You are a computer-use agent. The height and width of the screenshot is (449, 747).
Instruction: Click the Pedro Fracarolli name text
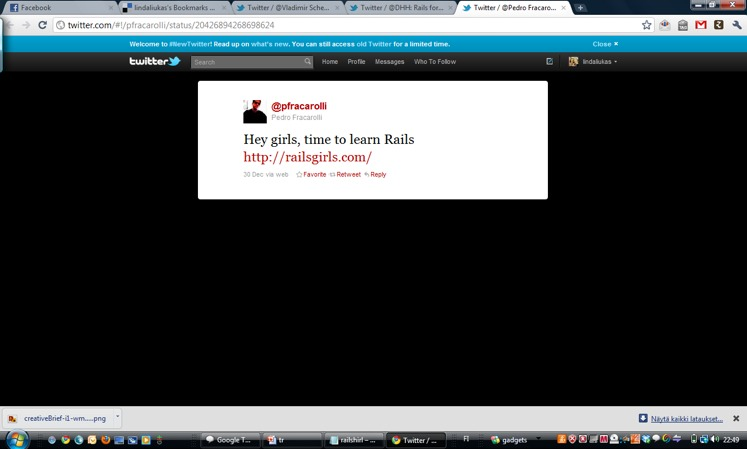pos(297,117)
